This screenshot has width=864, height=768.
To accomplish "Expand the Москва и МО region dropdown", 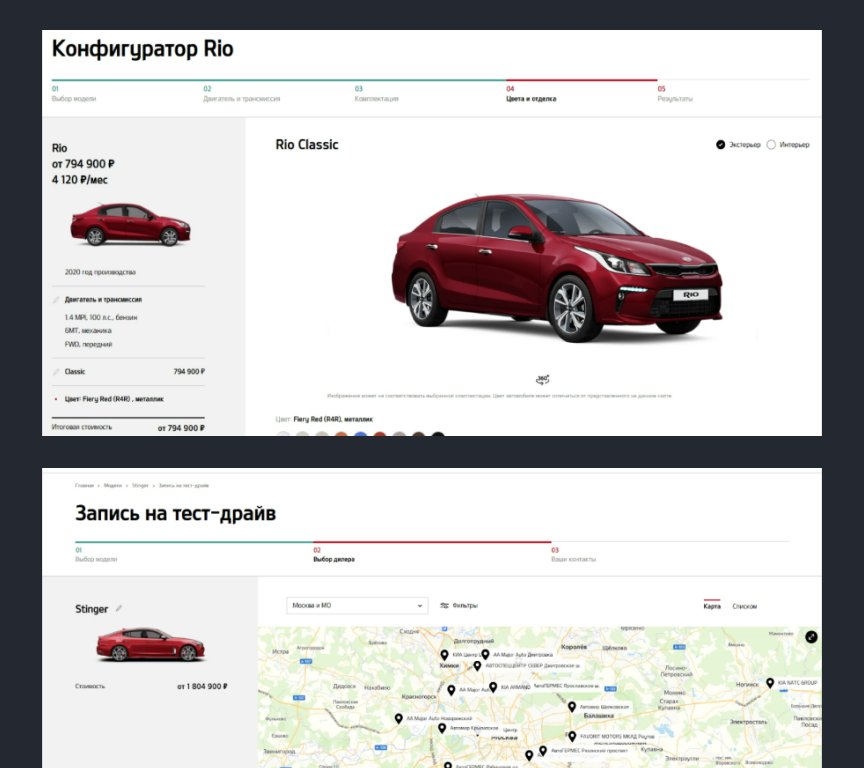I will click(x=357, y=605).
